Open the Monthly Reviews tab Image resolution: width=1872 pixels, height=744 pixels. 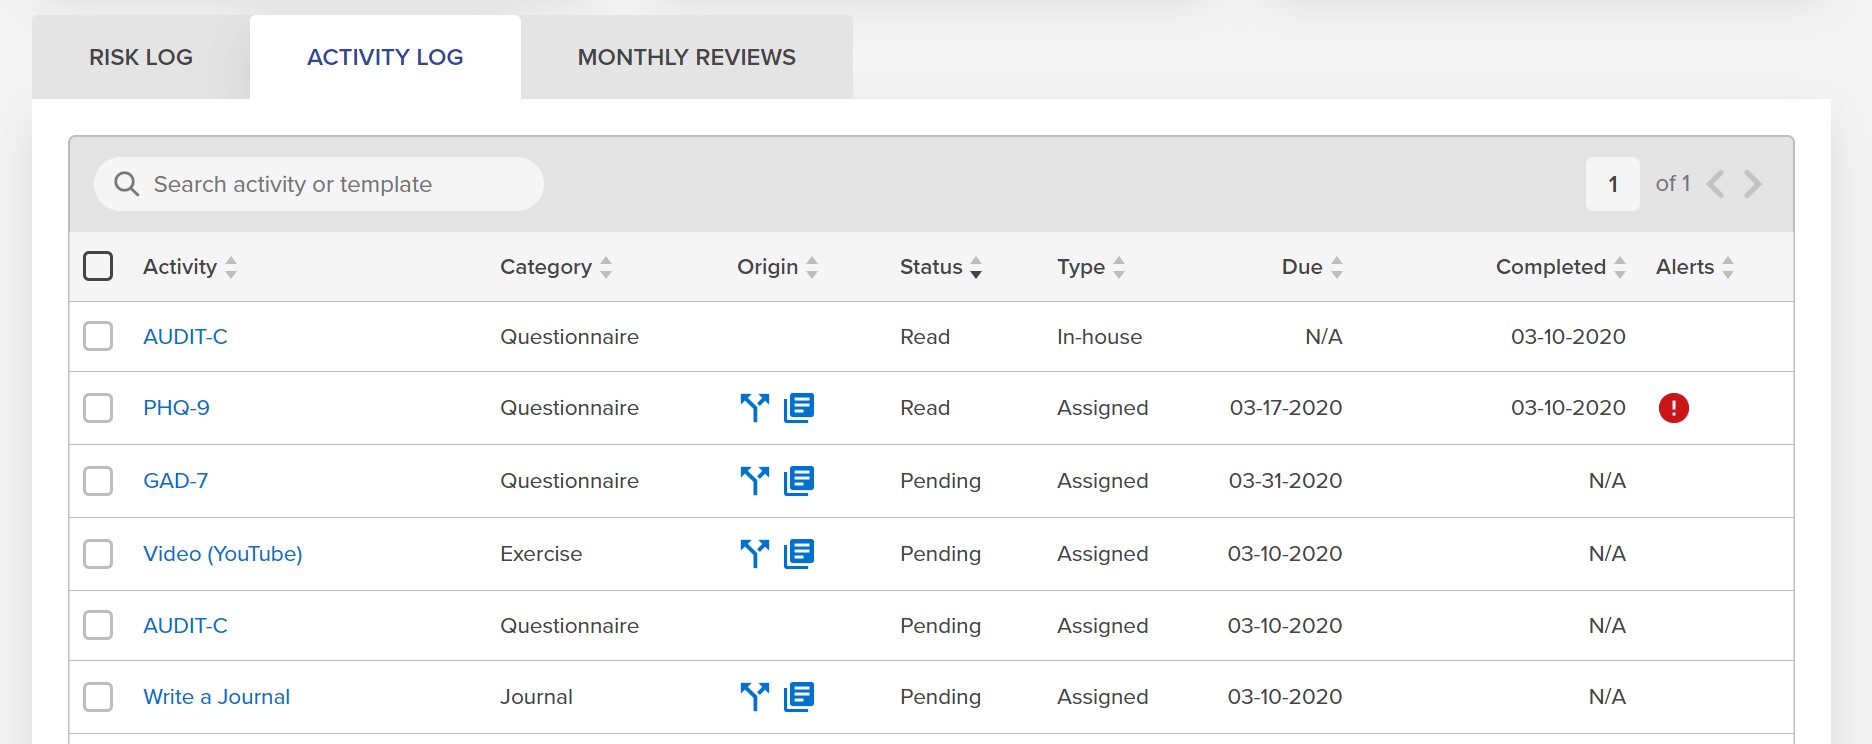[687, 57]
